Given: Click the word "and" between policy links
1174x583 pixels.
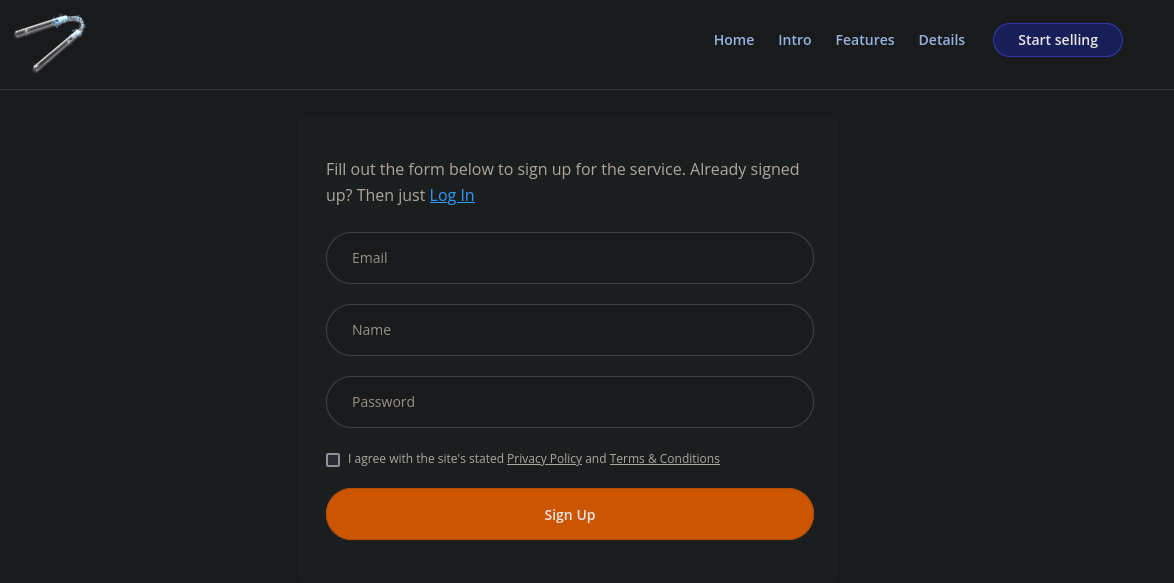Looking at the screenshot, I should tap(596, 459).
